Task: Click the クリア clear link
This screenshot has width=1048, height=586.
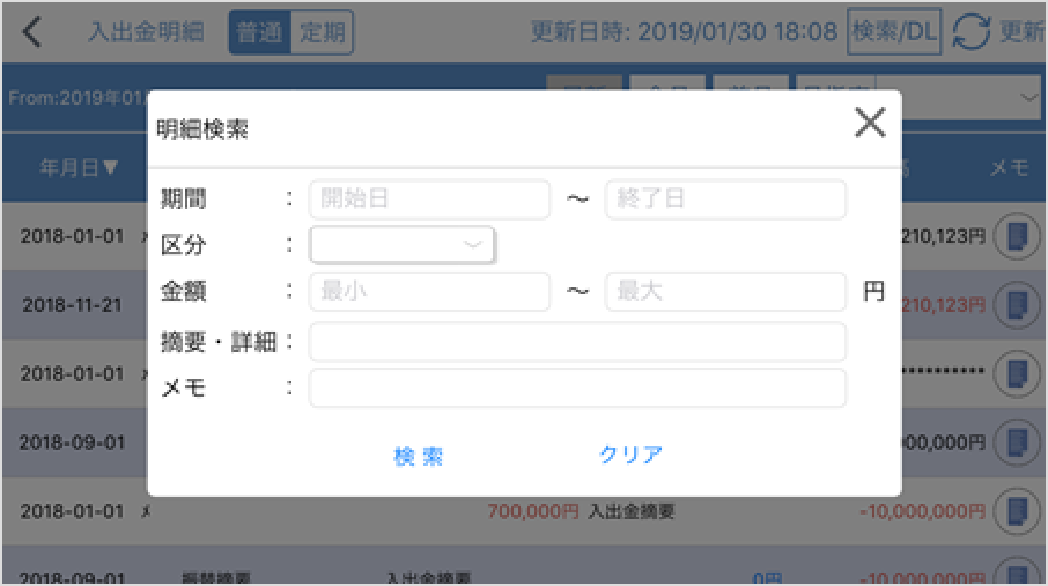Action: coord(631,455)
